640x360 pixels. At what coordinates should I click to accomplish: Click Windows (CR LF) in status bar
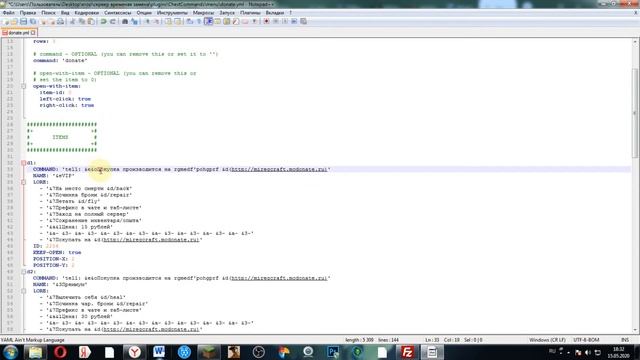[x=547, y=340]
